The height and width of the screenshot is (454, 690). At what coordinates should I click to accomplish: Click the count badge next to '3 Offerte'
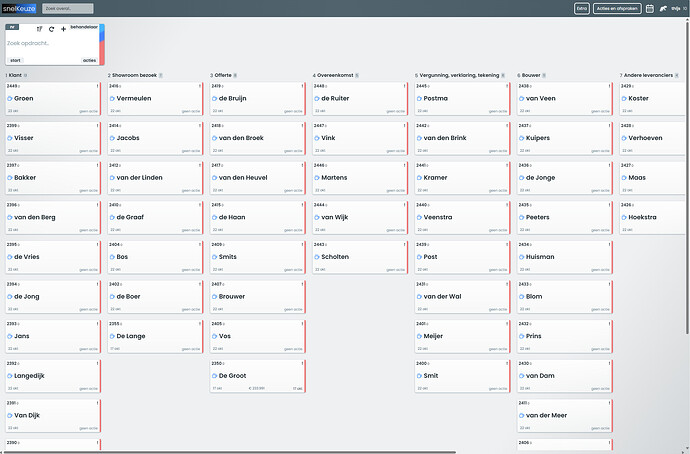coord(235,75)
